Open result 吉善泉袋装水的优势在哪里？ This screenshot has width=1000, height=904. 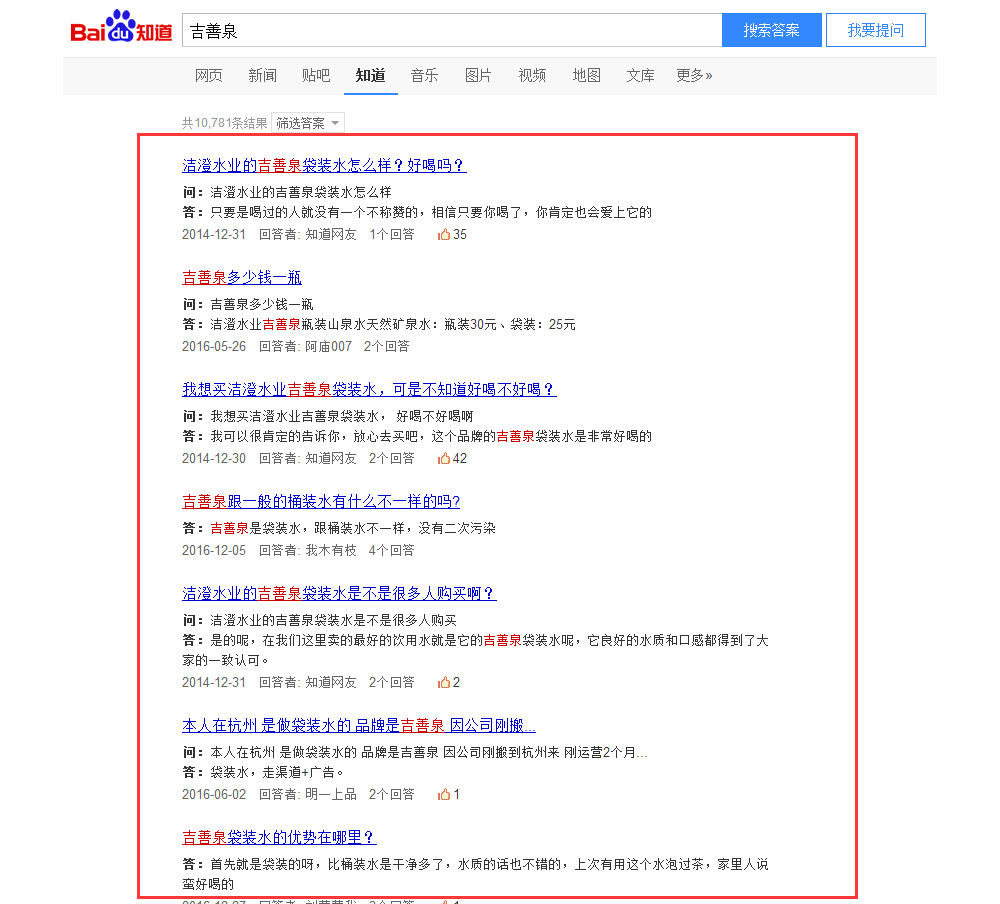coord(279,838)
